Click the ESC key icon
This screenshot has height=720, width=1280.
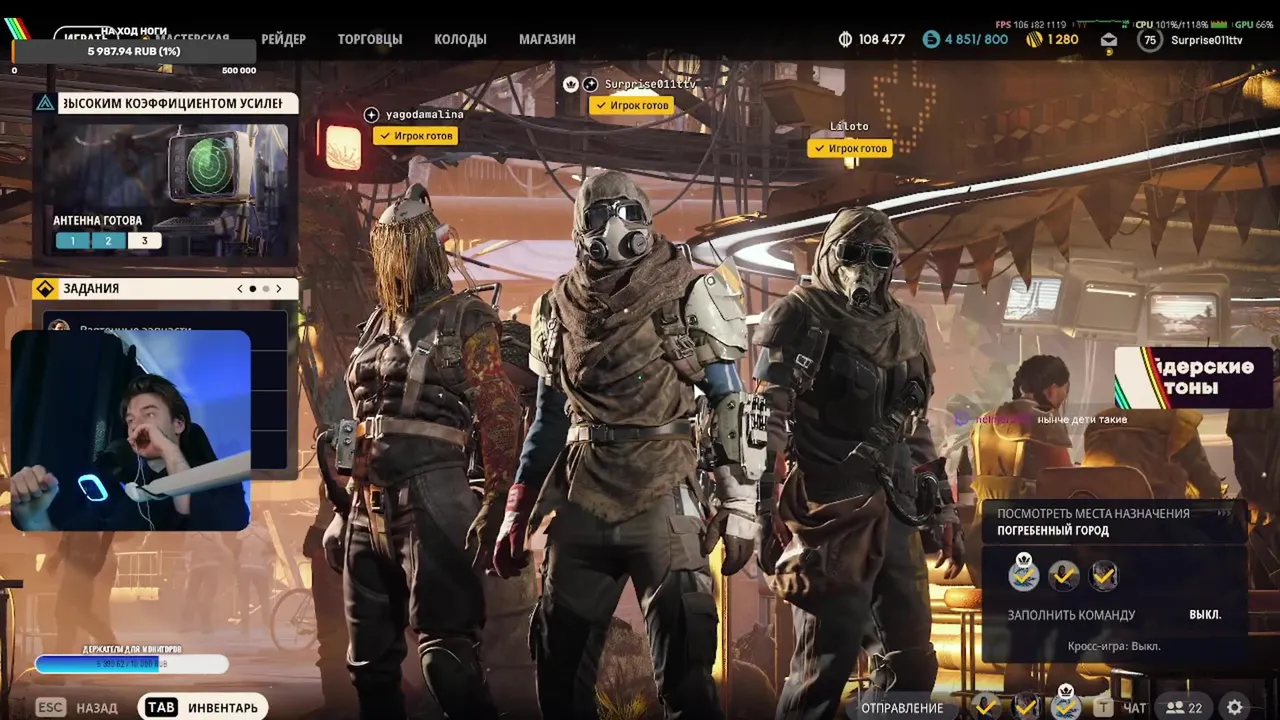click(51, 707)
